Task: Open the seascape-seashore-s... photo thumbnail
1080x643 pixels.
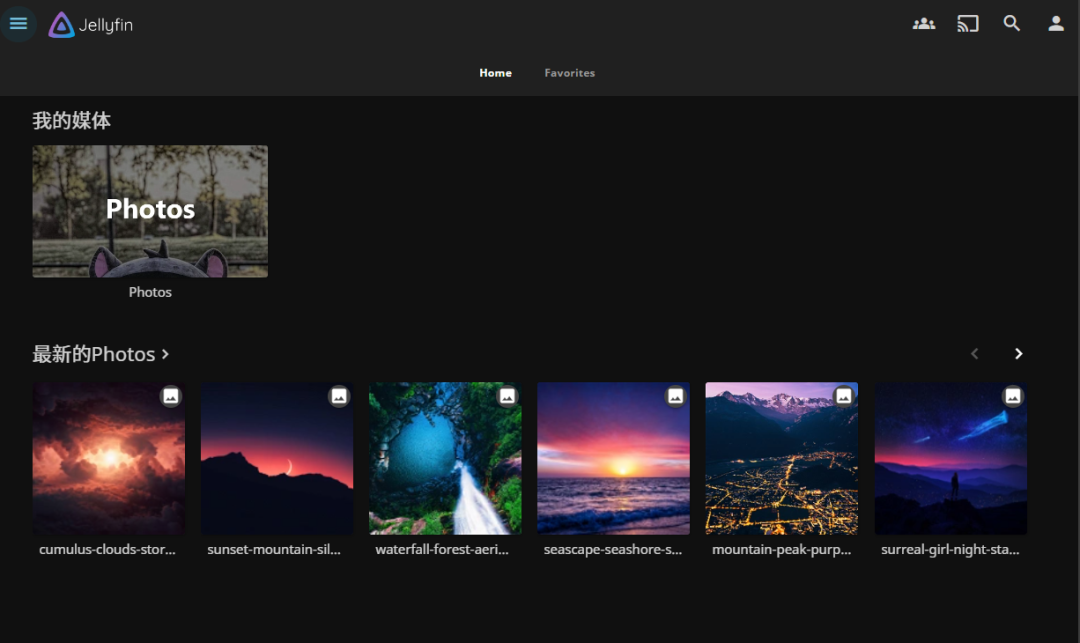Action: click(x=613, y=458)
